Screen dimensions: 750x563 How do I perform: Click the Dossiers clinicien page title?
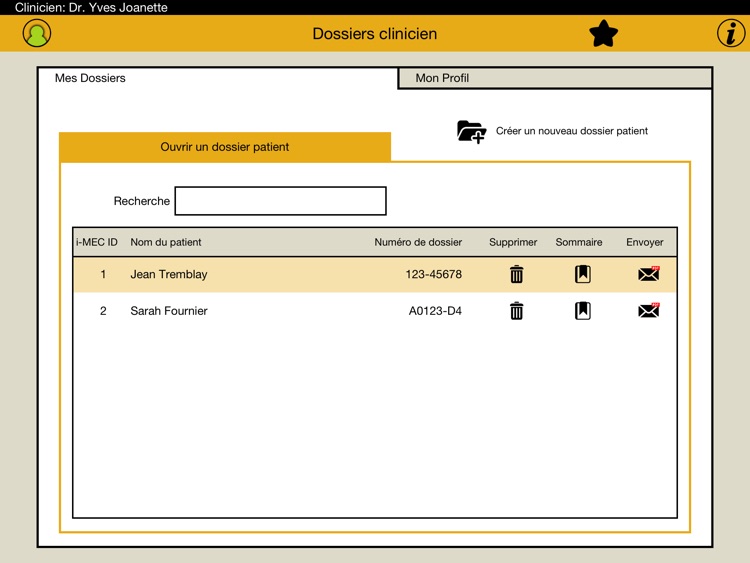pos(375,33)
